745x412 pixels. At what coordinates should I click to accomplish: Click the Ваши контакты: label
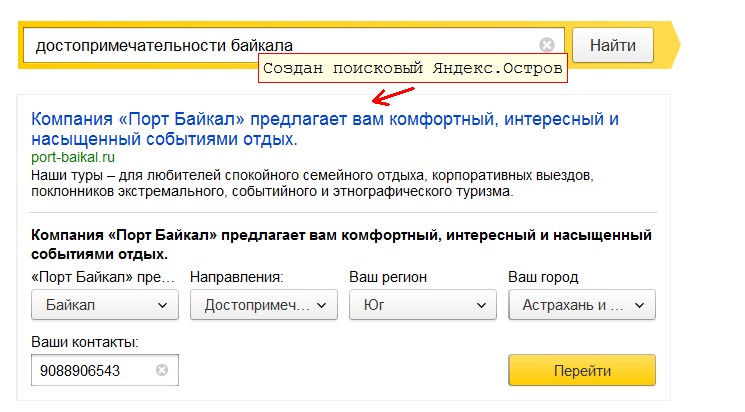click(x=85, y=342)
